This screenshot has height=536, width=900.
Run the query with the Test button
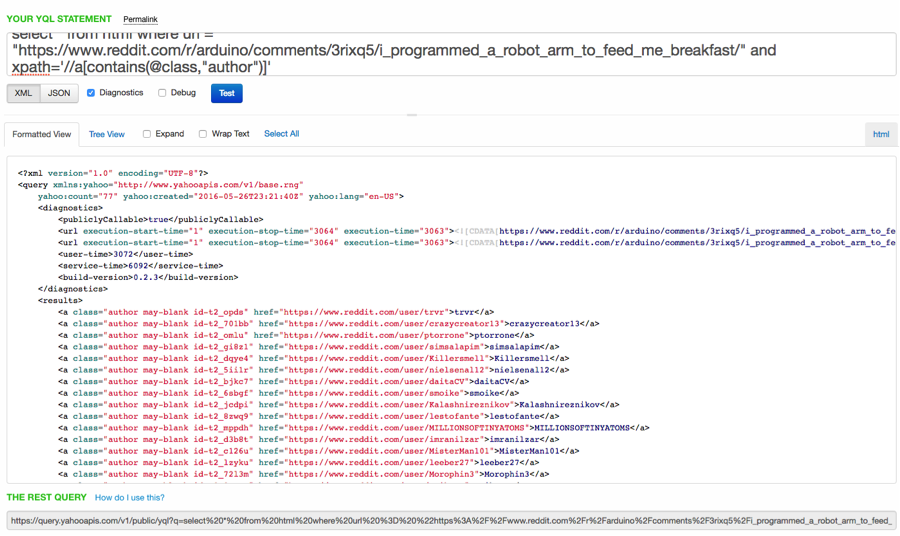[x=227, y=93]
